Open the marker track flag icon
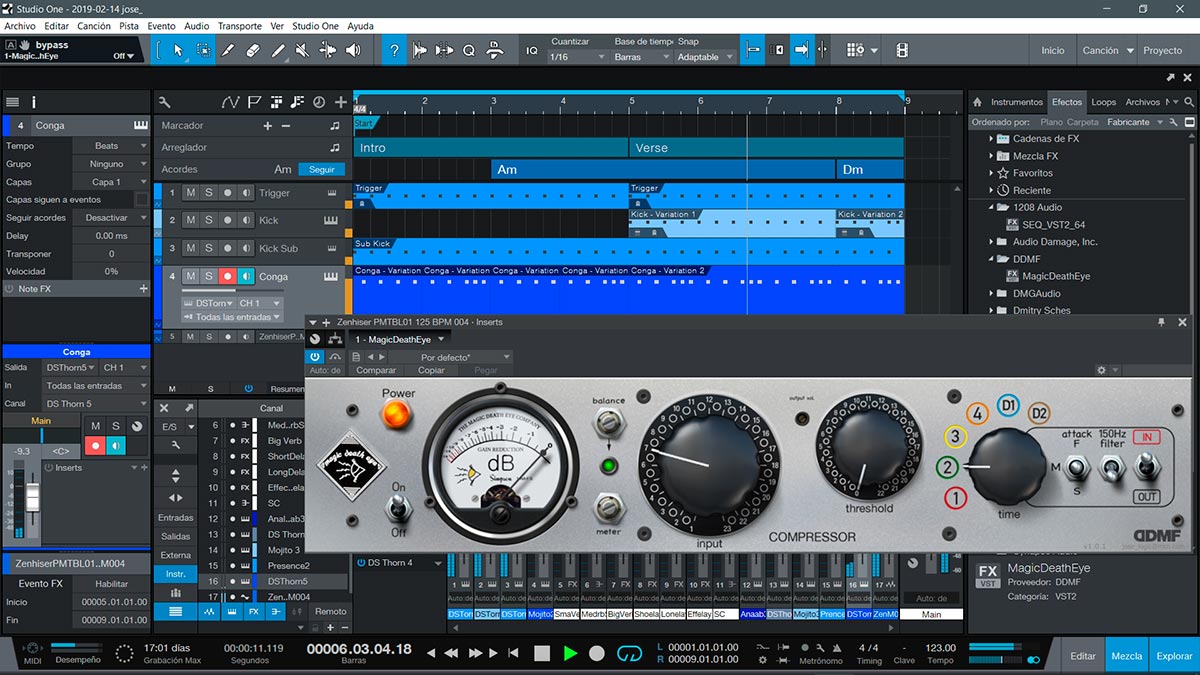 point(254,102)
